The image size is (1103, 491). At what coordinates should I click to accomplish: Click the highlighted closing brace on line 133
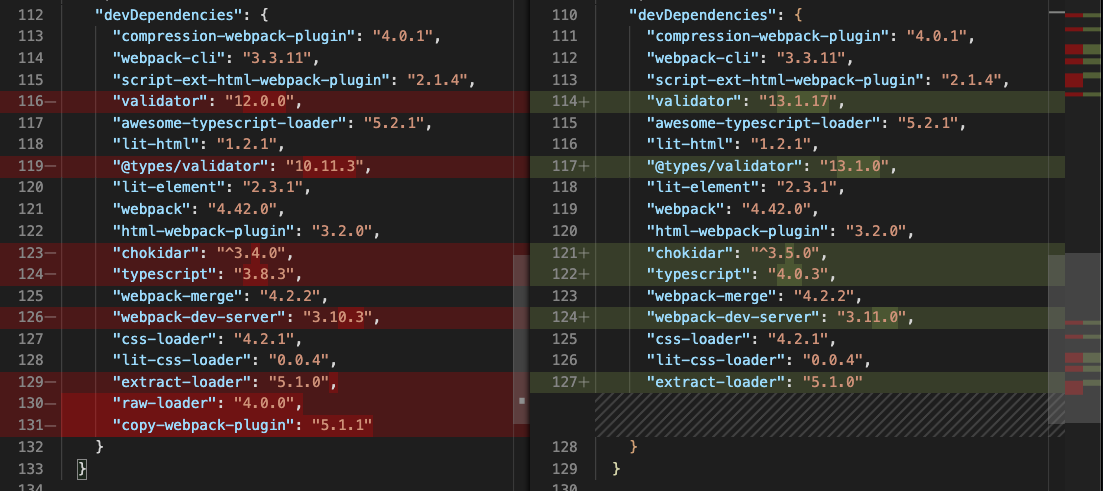tap(82, 468)
